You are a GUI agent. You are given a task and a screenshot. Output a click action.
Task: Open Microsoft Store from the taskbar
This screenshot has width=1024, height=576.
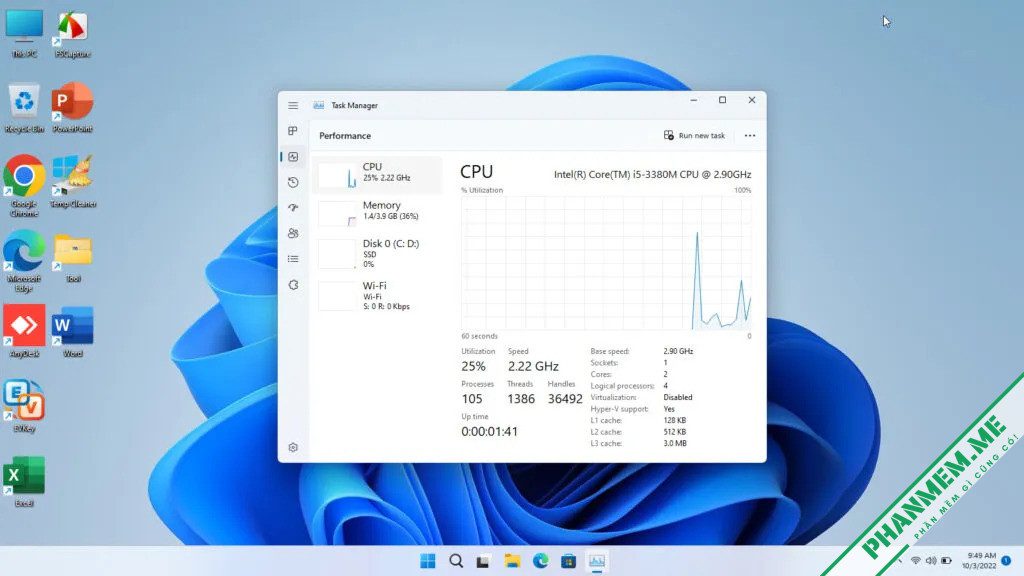(x=568, y=561)
